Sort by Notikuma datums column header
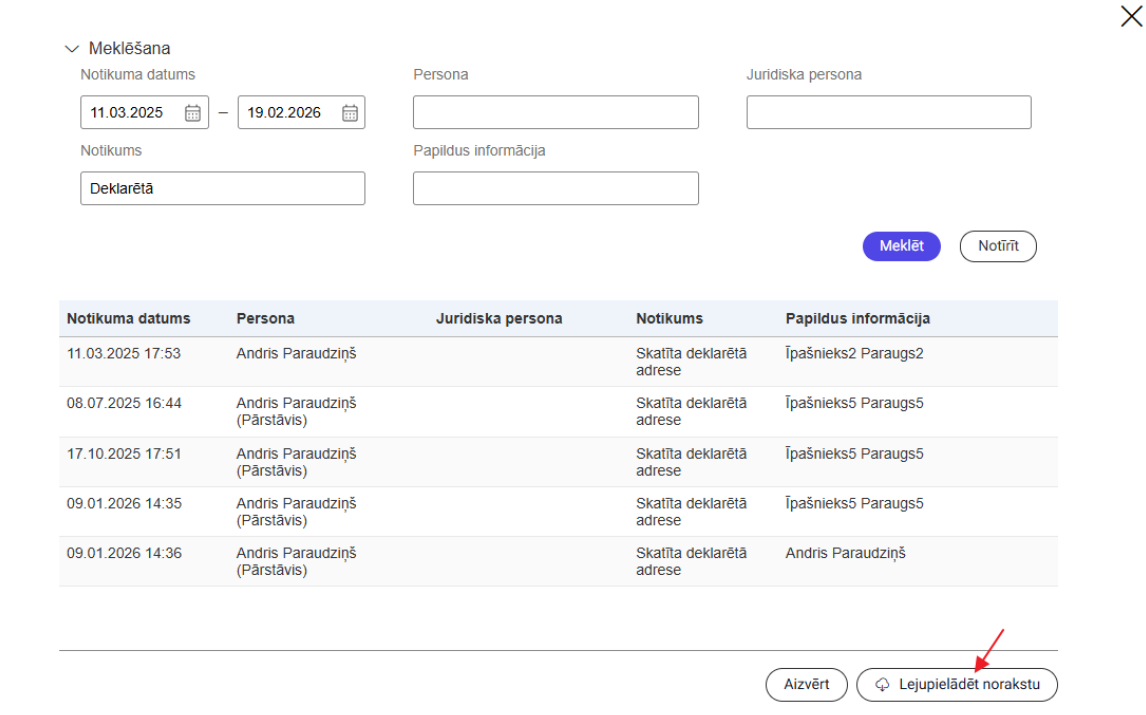Screen dimensions: 1146x715 click(128, 319)
